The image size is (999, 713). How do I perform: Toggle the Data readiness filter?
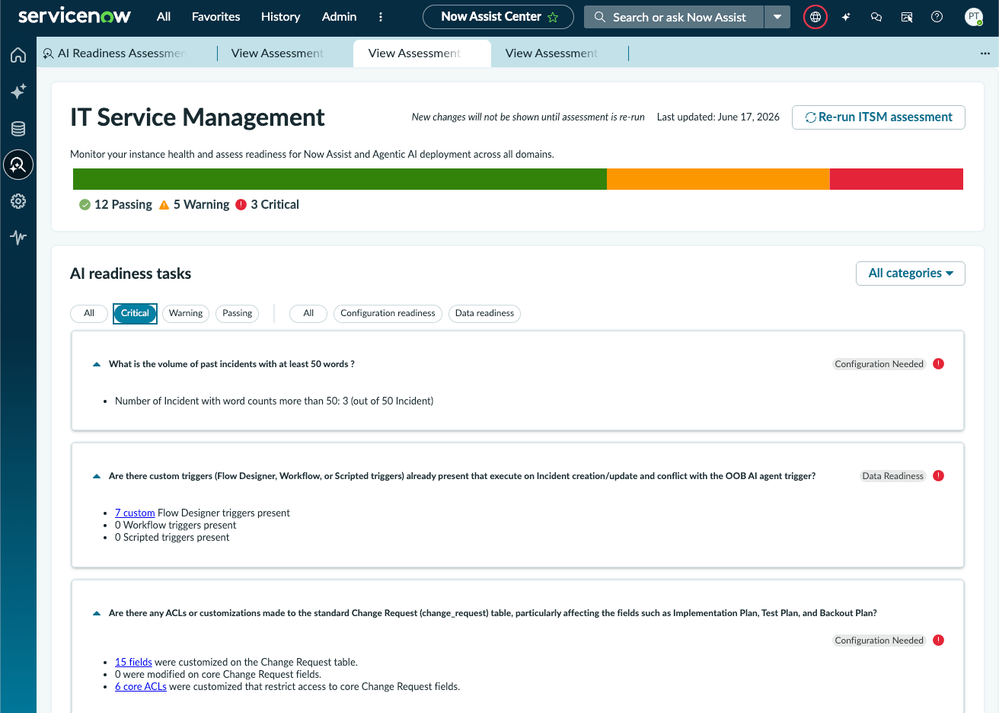coord(484,313)
